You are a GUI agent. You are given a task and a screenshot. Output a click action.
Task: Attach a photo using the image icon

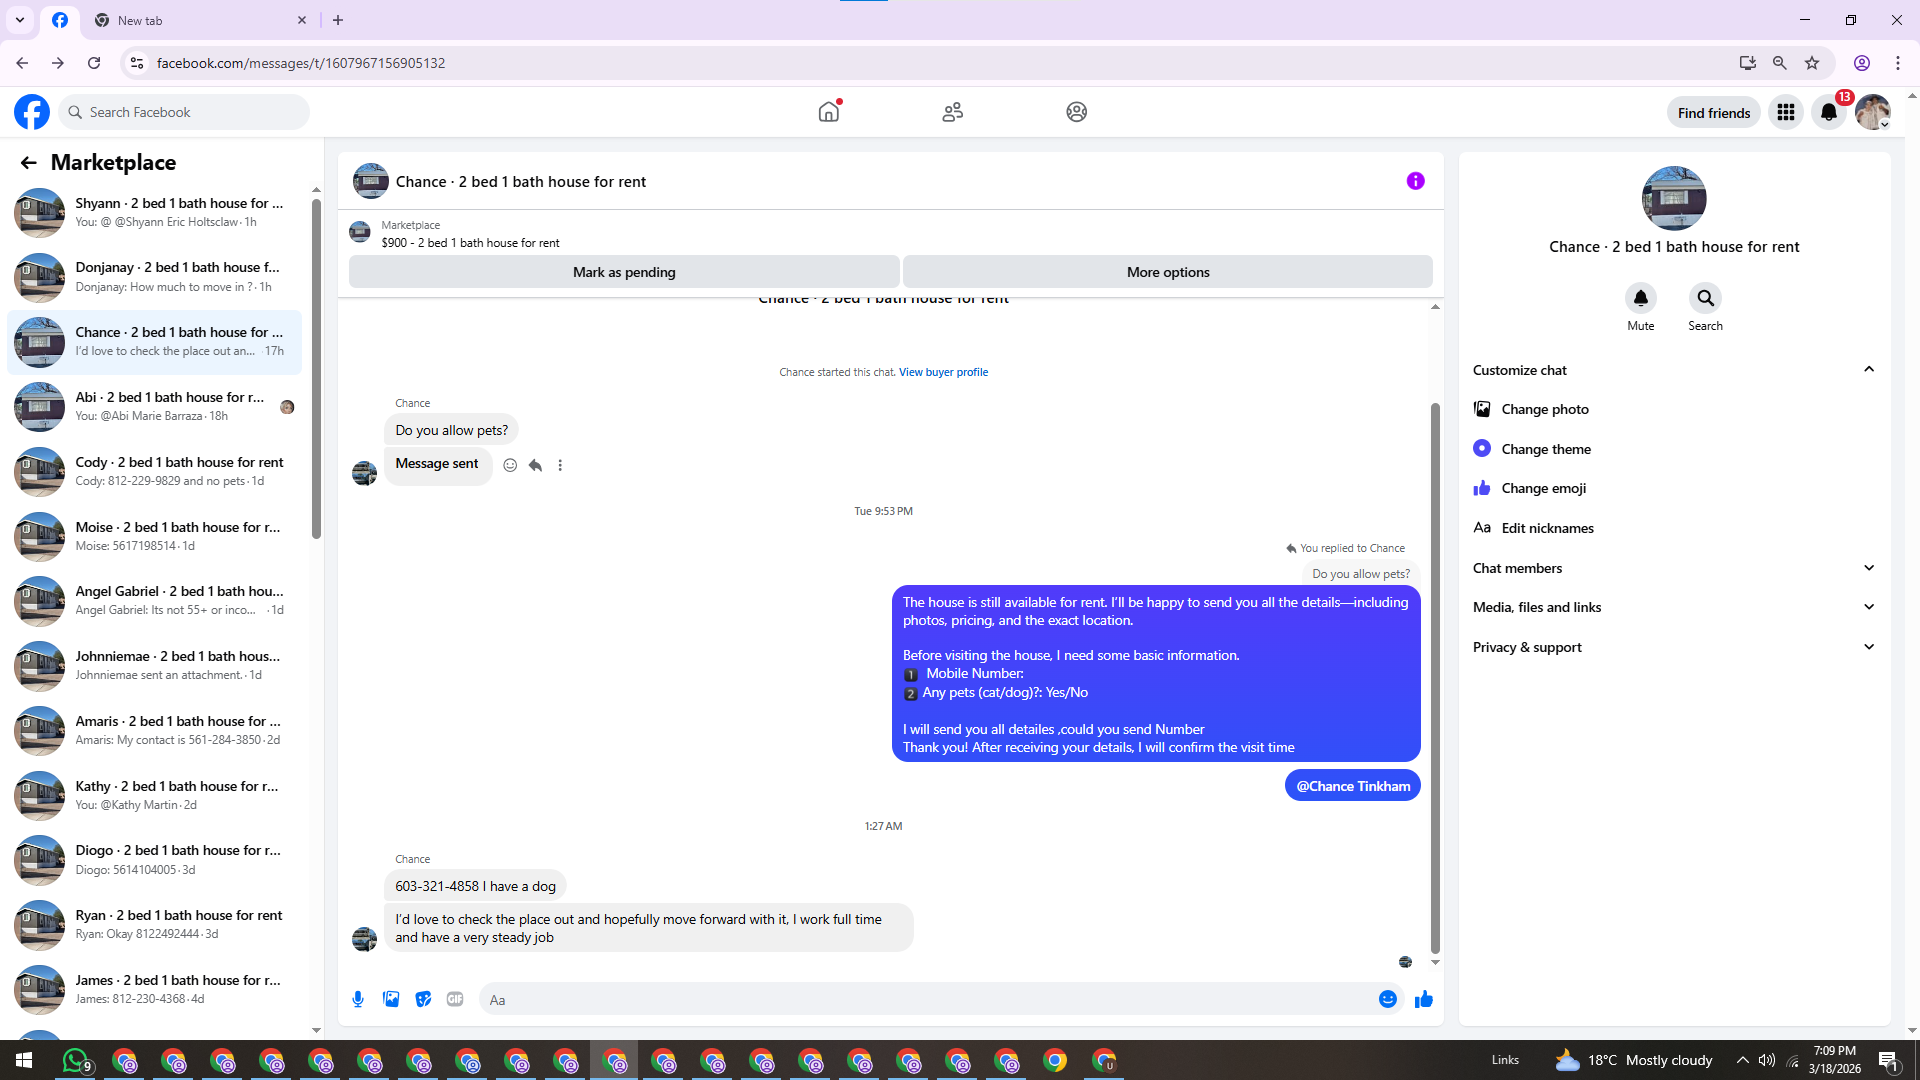point(391,999)
